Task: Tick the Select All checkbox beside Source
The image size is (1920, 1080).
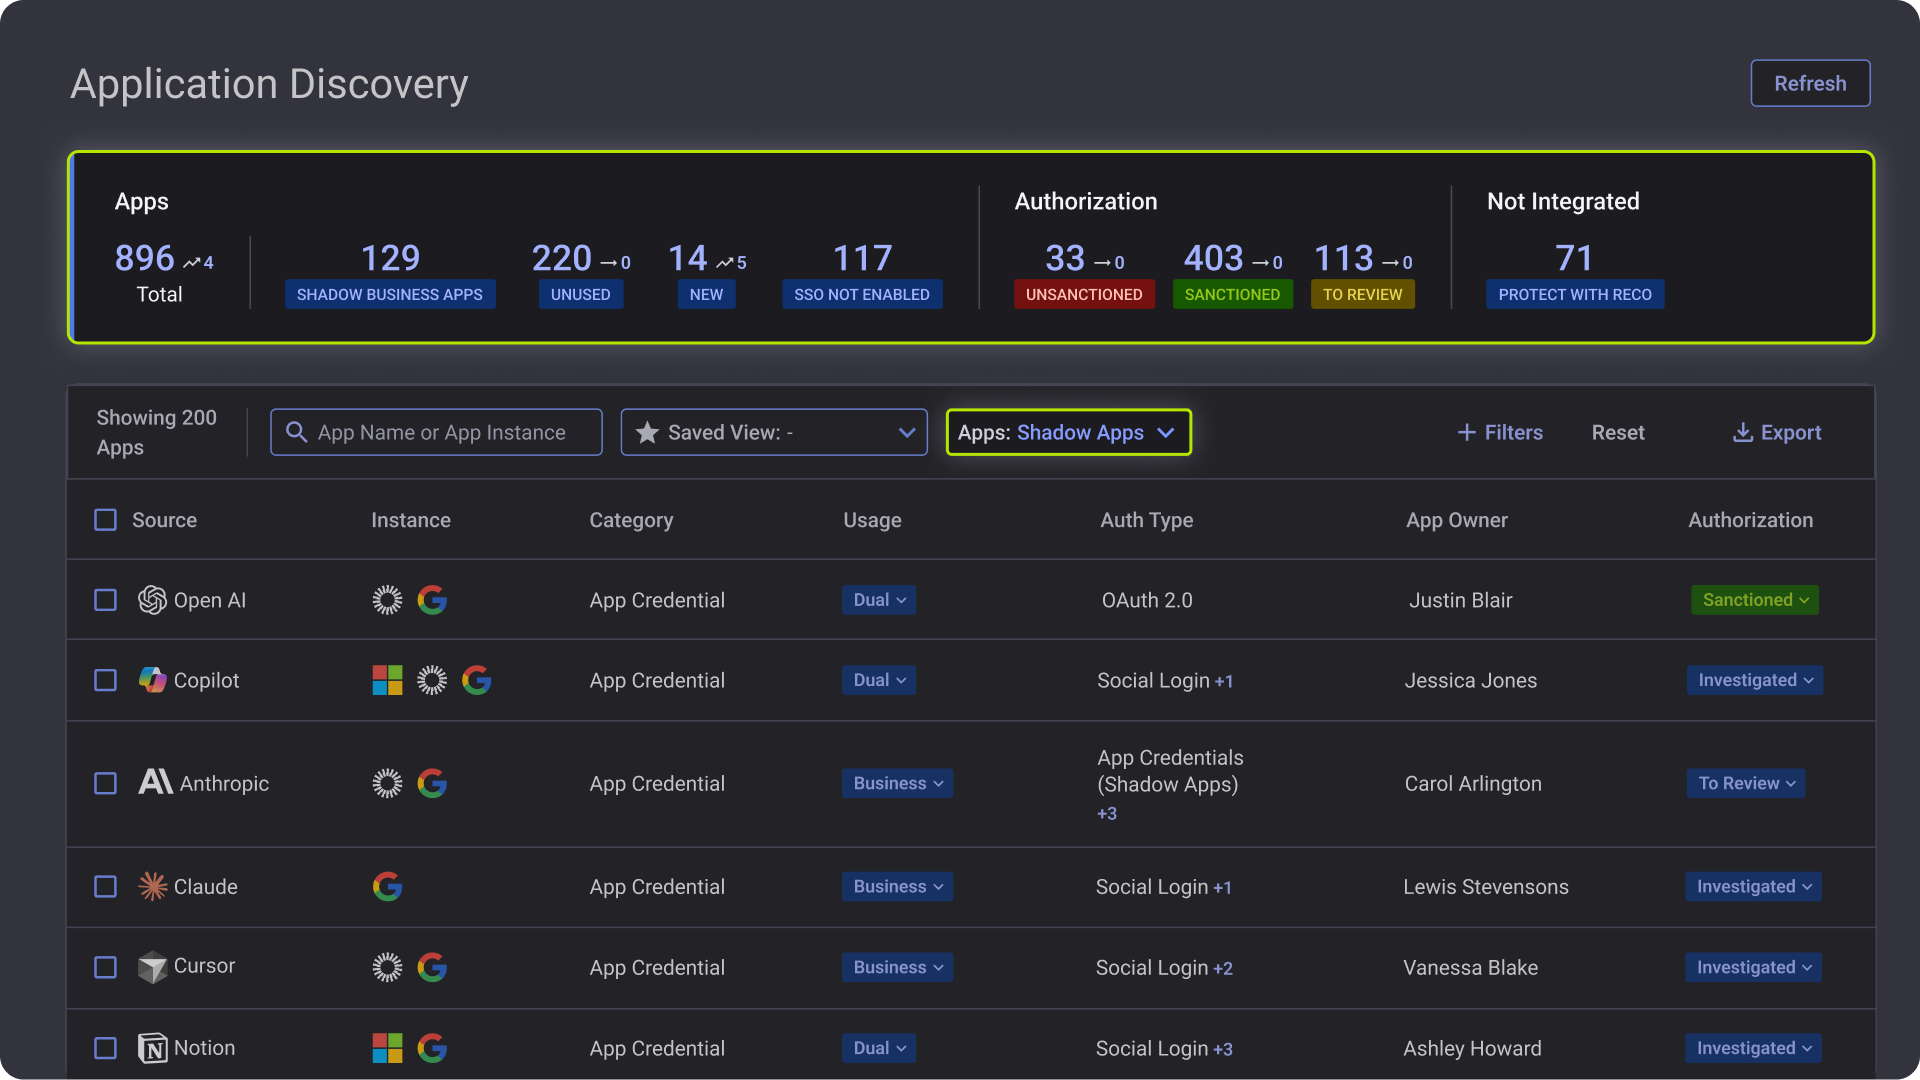Action: (x=105, y=520)
